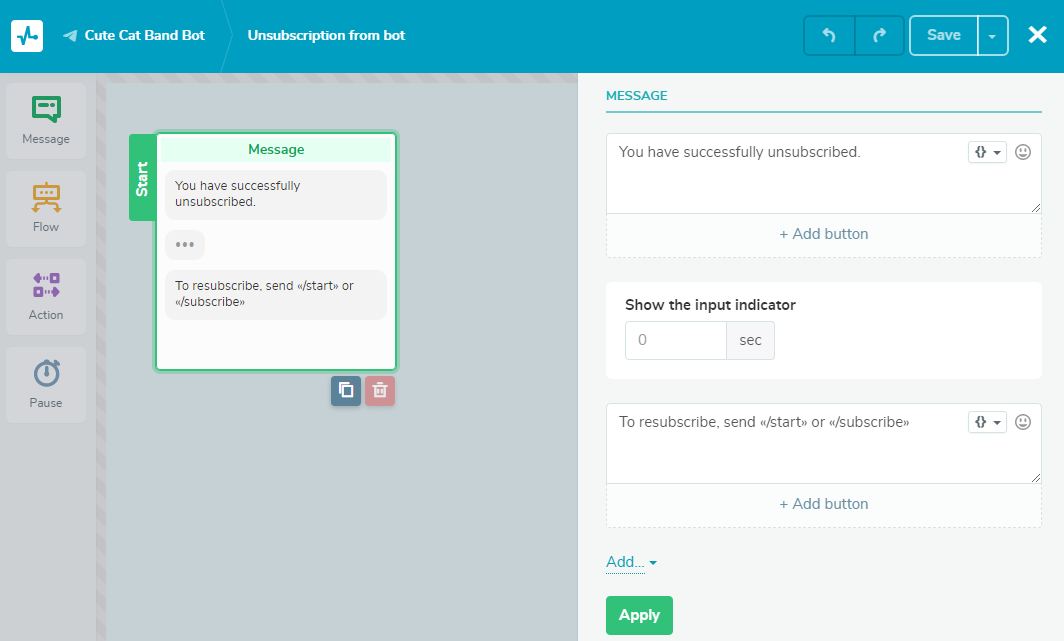Open the SendPulse logo home
This screenshot has width=1064, height=641.
(x=27, y=35)
